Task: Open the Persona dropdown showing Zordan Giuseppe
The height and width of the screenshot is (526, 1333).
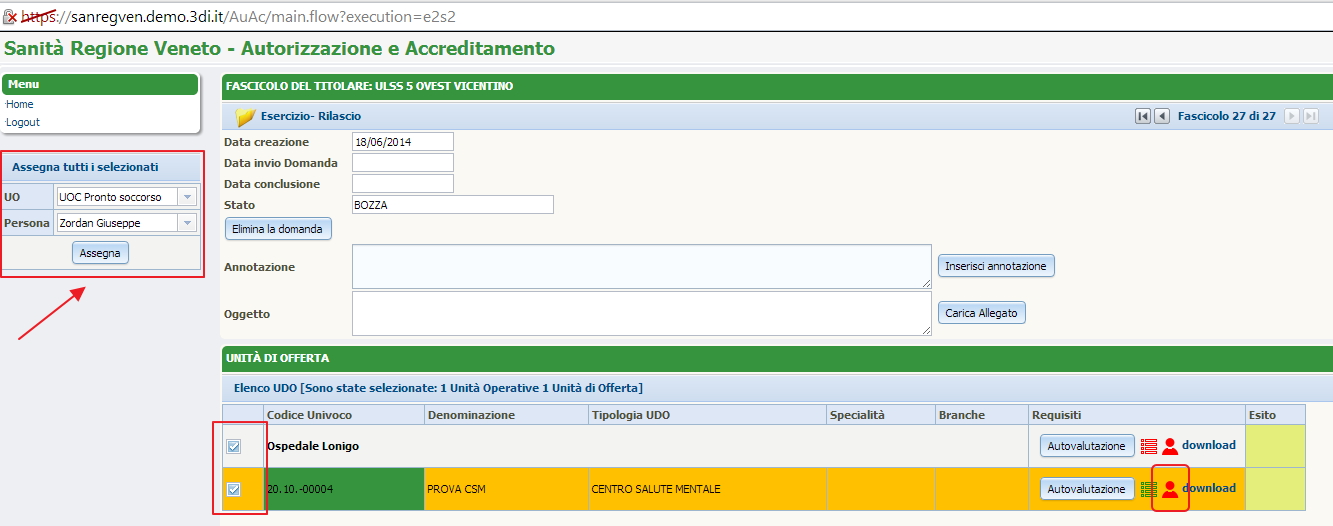Action: [186, 223]
